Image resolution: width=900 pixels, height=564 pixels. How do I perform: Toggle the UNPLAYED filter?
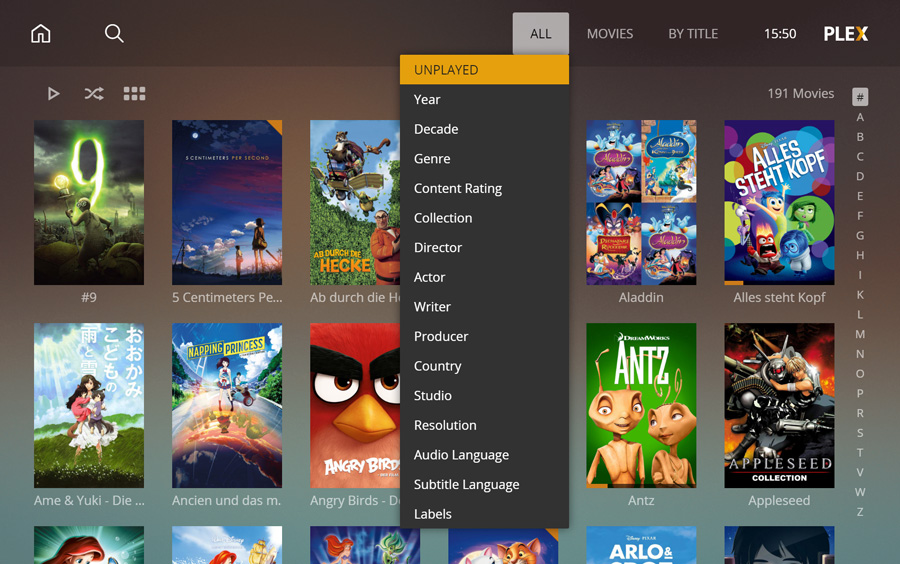point(484,69)
